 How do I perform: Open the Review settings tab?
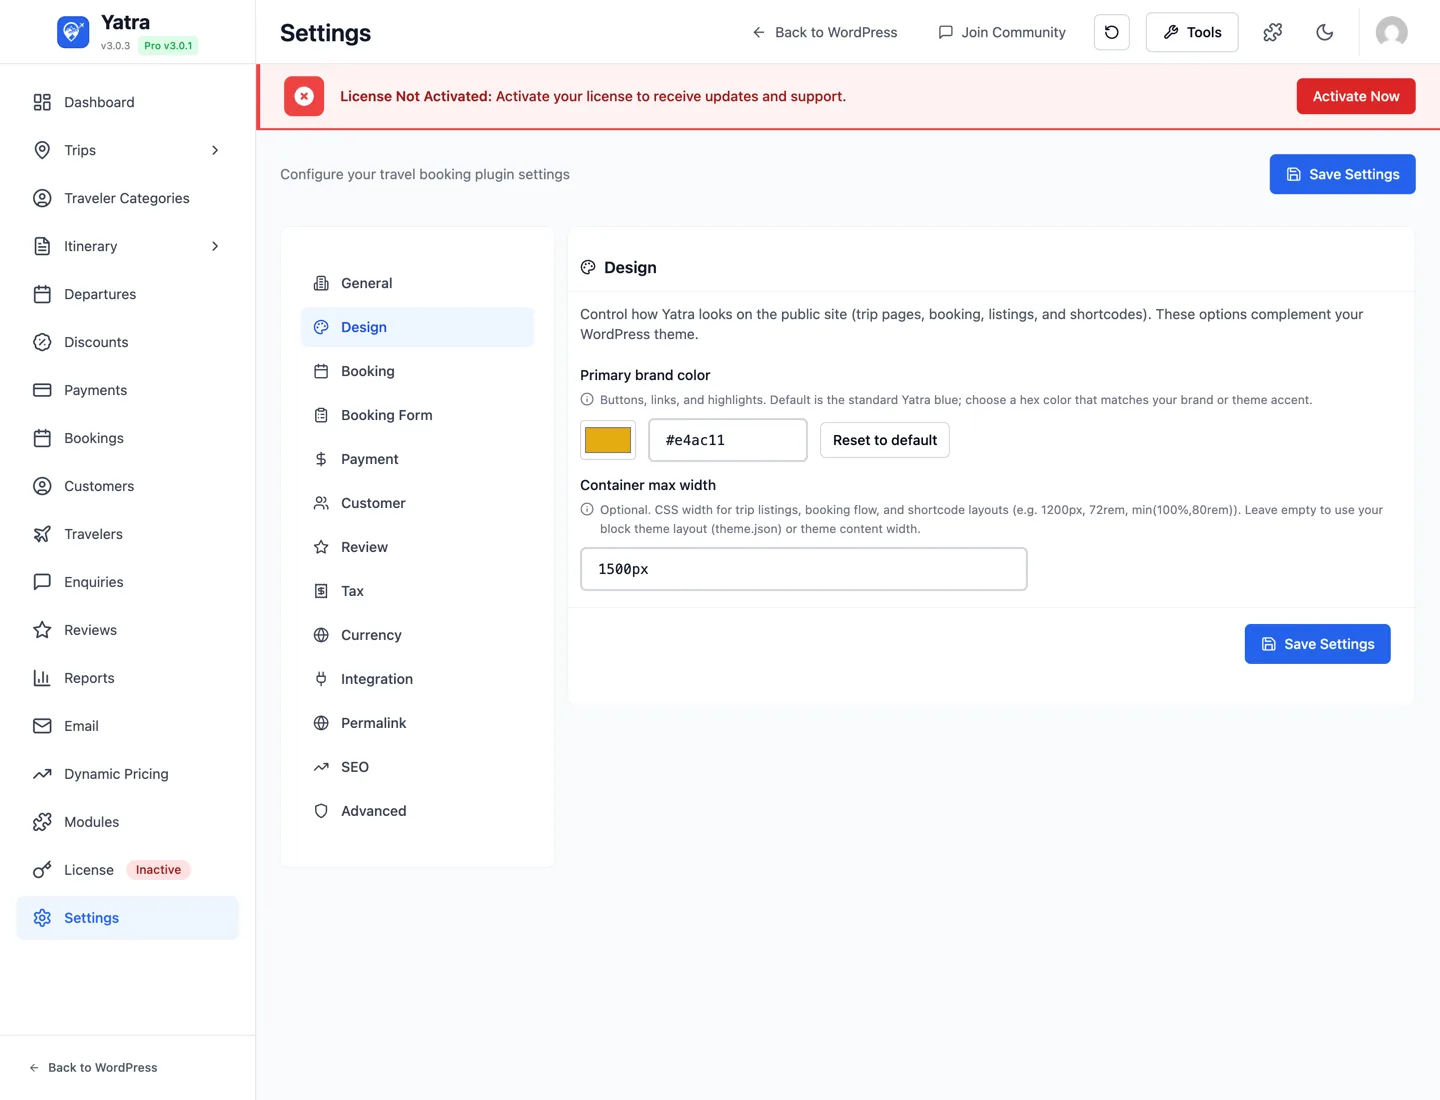coord(417,547)
